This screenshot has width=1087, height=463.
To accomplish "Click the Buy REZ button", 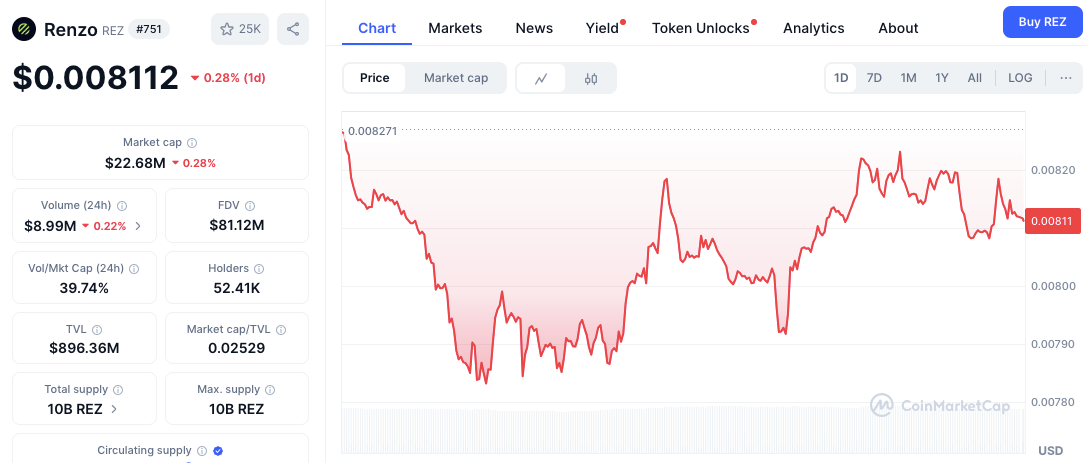I will tap(1042, 21).
